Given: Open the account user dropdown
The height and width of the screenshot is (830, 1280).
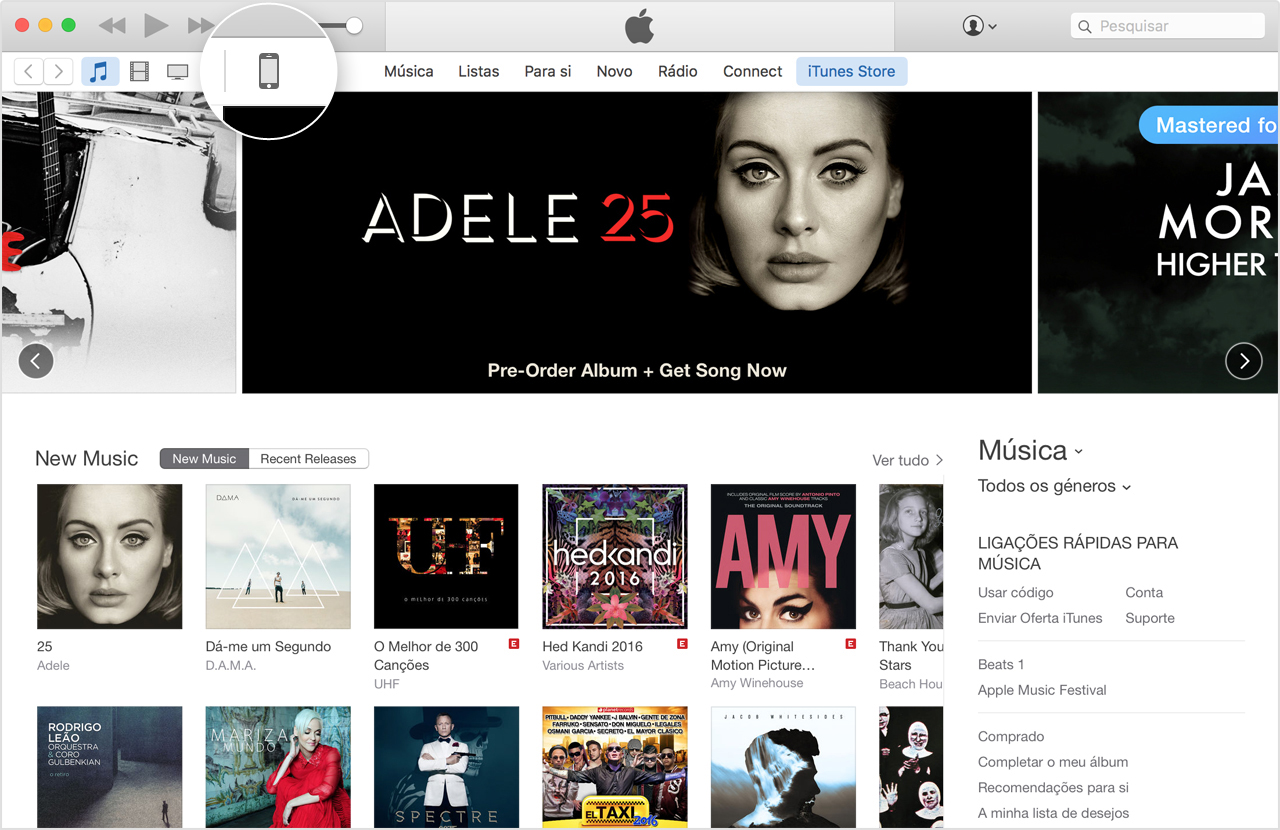Looking at the screenshot, I should pyautogui.click(x=979, y=26).
